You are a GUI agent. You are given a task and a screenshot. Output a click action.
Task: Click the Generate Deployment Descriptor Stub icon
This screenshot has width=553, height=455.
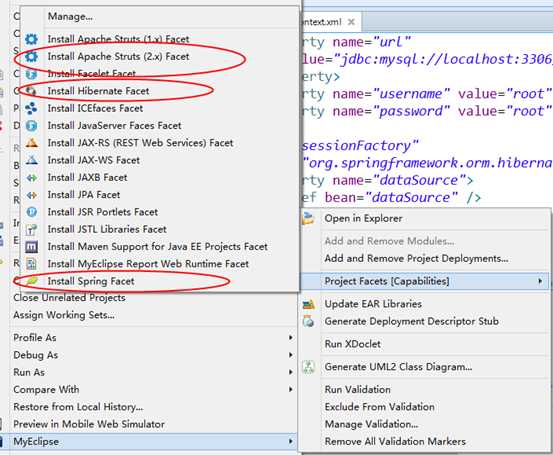point(308,321)
